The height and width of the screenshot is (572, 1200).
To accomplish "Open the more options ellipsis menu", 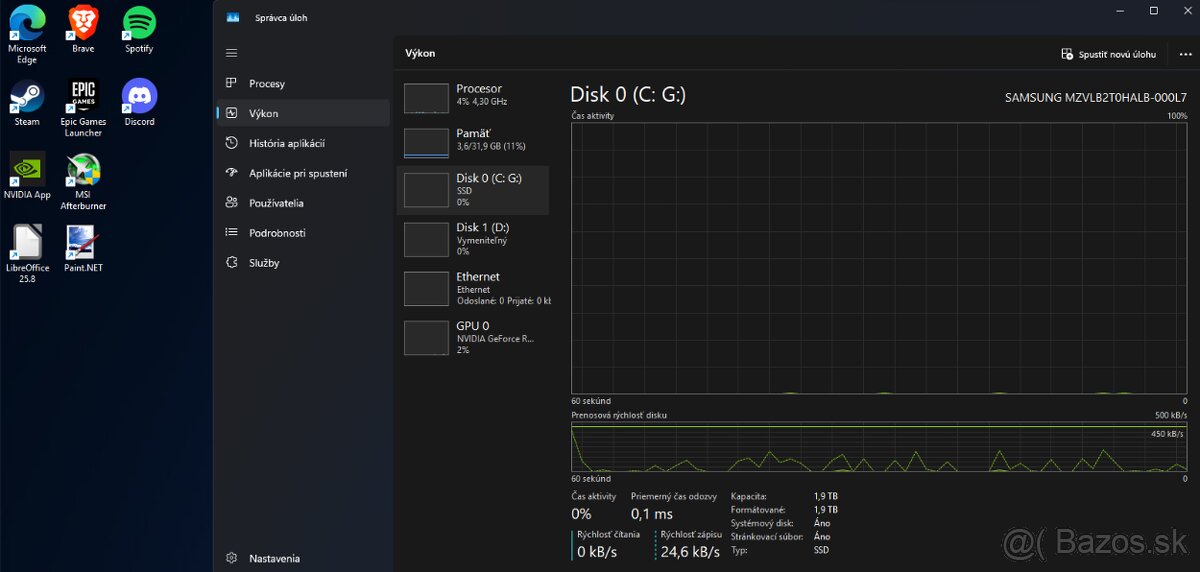I will (x=1186, y=54).
